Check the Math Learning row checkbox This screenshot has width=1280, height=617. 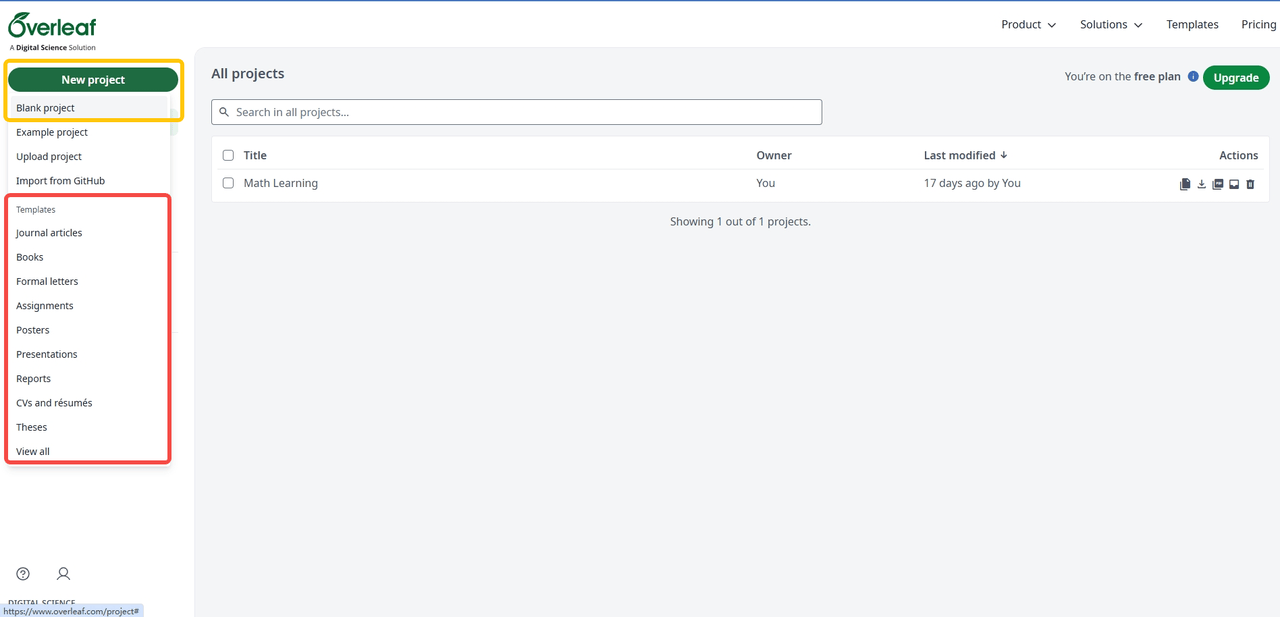click(228, 183)
